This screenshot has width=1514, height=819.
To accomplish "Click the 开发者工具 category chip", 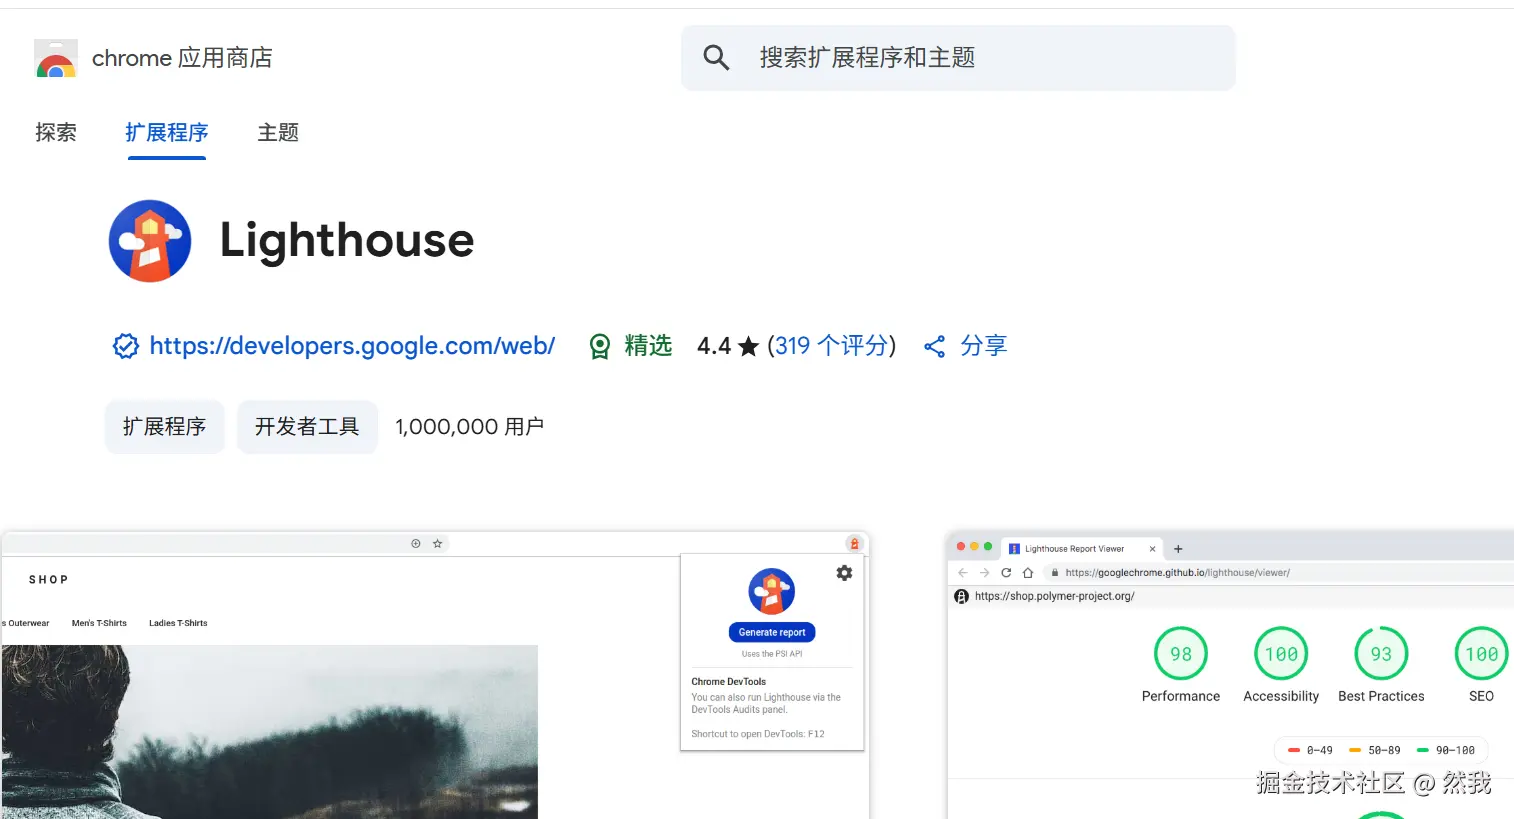I will [x=307, y=427].
